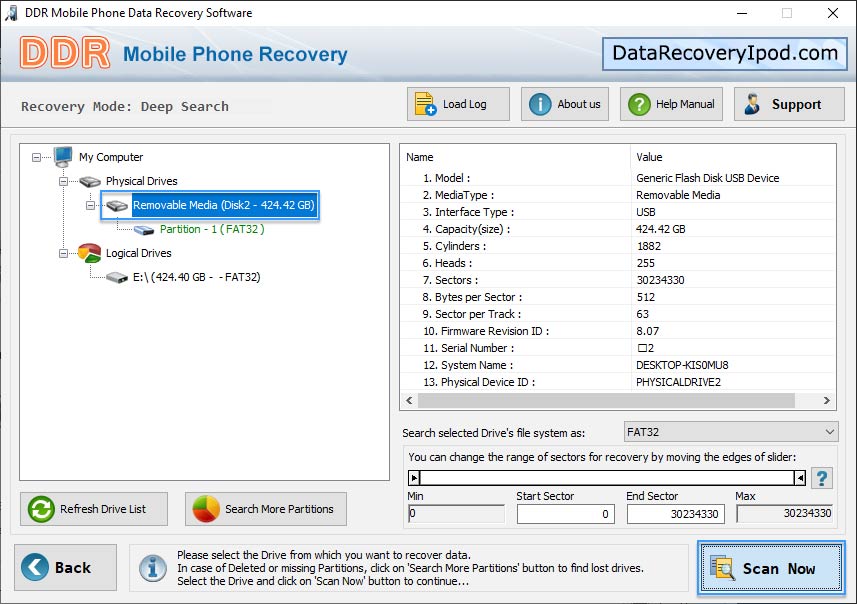The height and width of the screenshot is (604, 857).
Task: Collapse the Removable Media Disk2 node
Action: [90, 206]
